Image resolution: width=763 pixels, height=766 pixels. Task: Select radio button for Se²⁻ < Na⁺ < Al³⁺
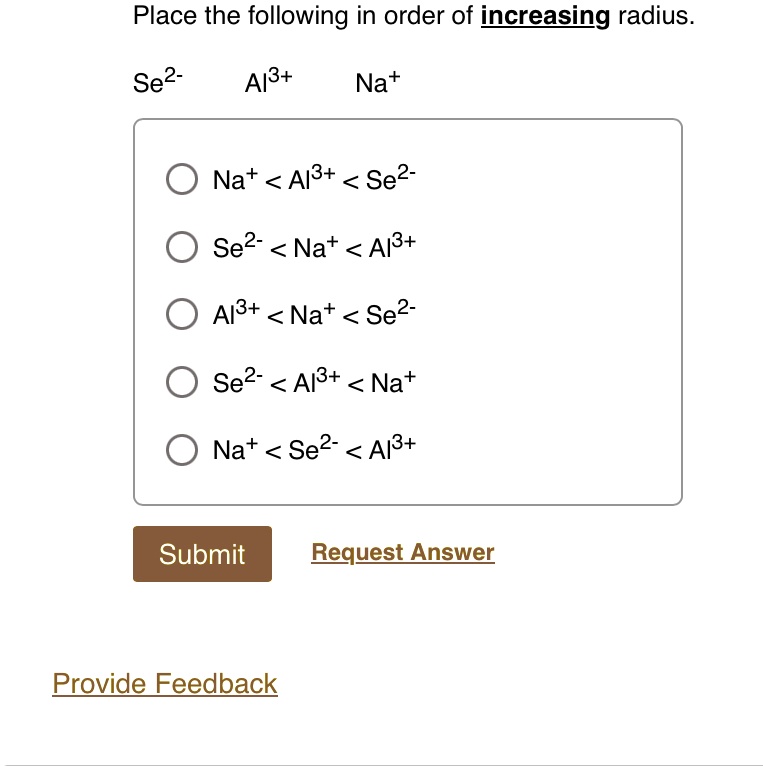[182, 247]
